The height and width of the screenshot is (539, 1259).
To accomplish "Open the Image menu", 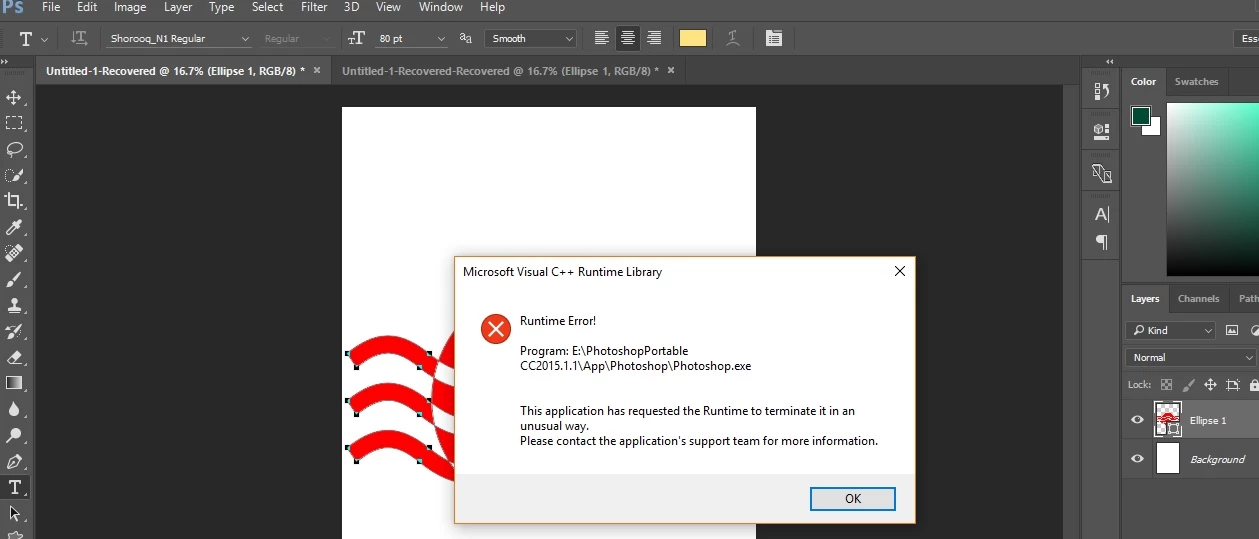I will 130,7.
